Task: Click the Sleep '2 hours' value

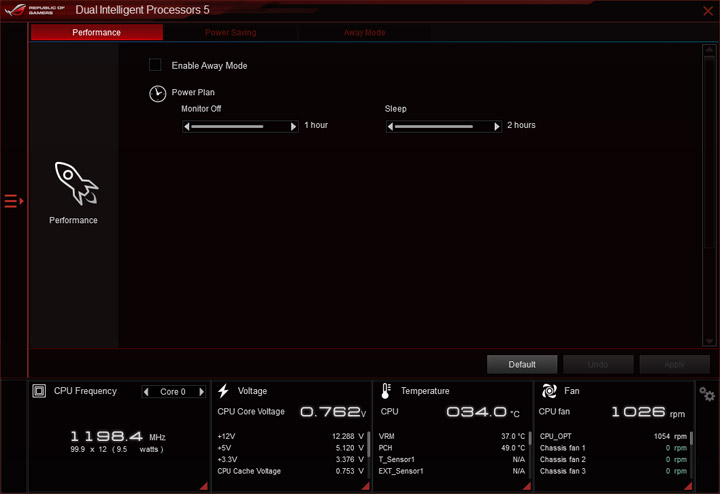Action: pos(521,125)
